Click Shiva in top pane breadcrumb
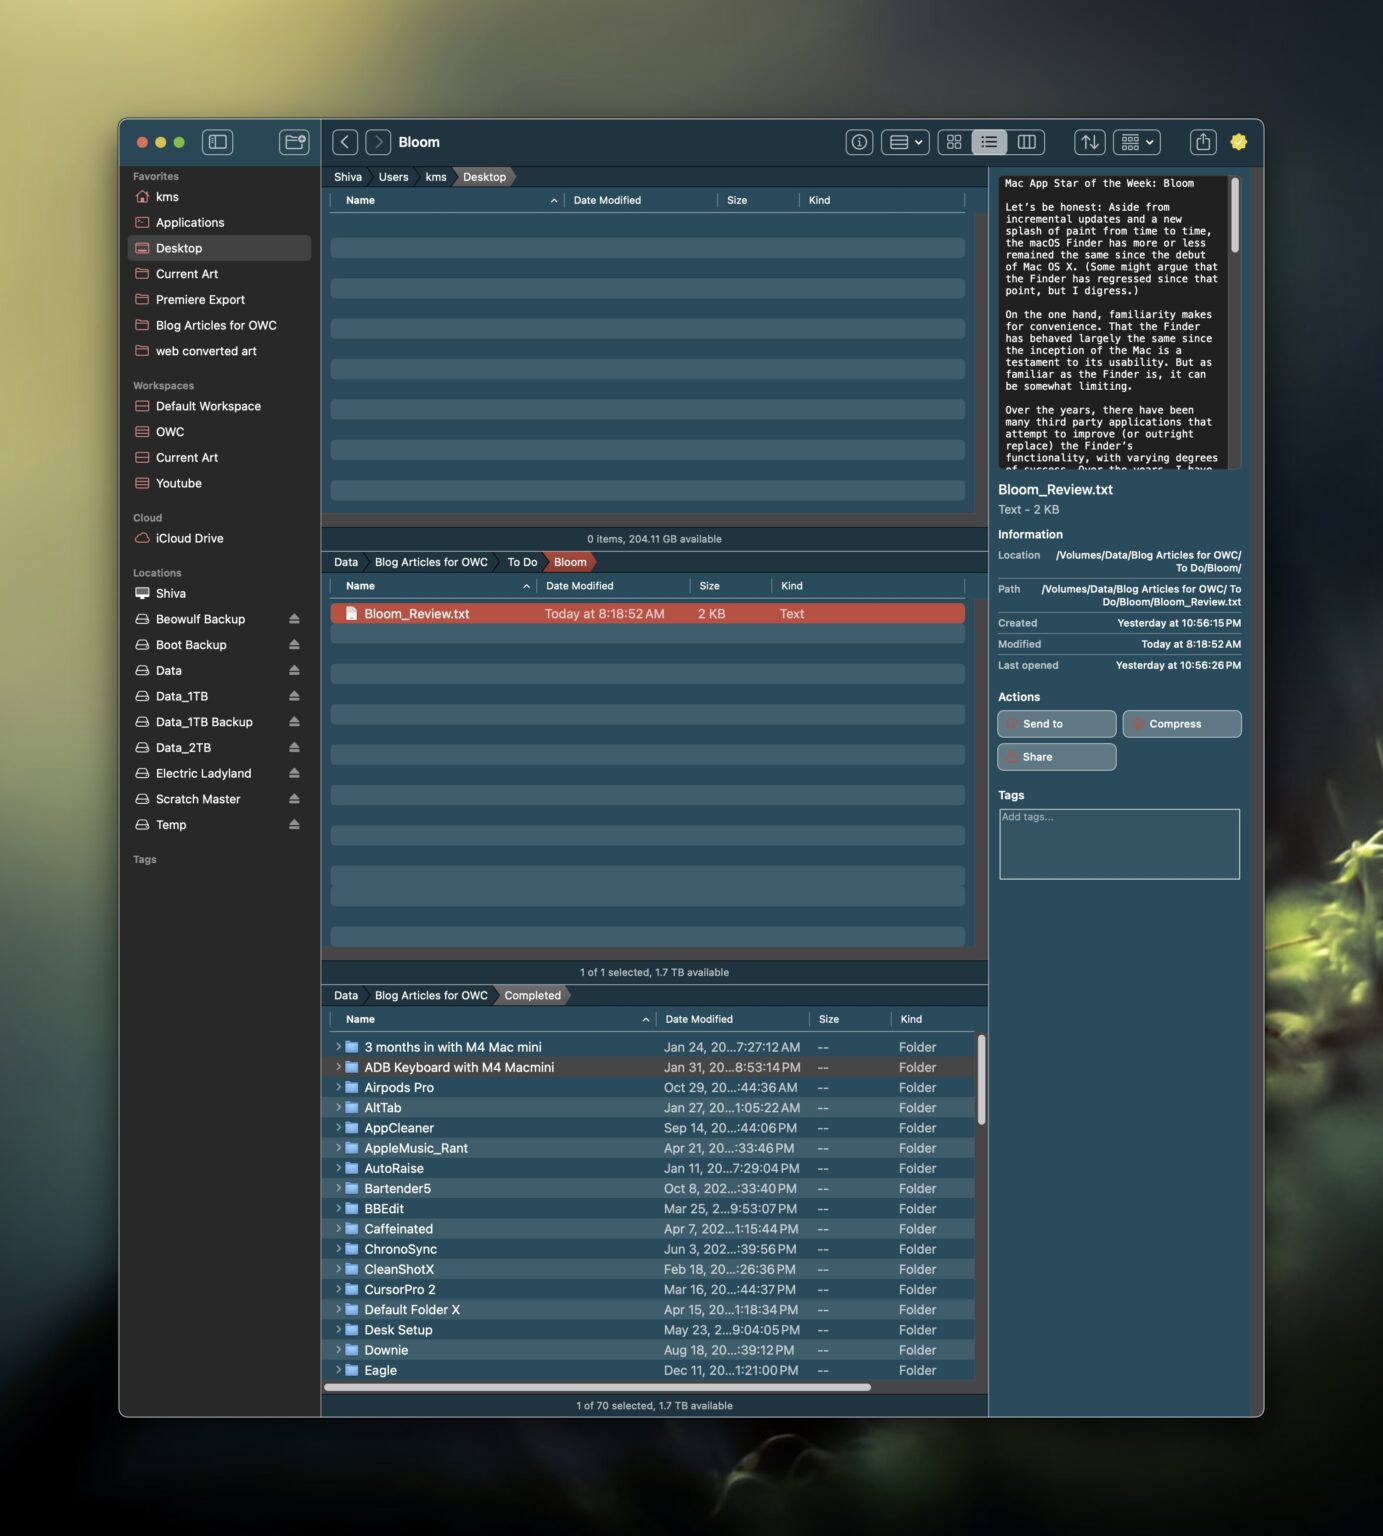This screenshot has height=1536, width=1383. pyautogui.click(x=348, y=177)
